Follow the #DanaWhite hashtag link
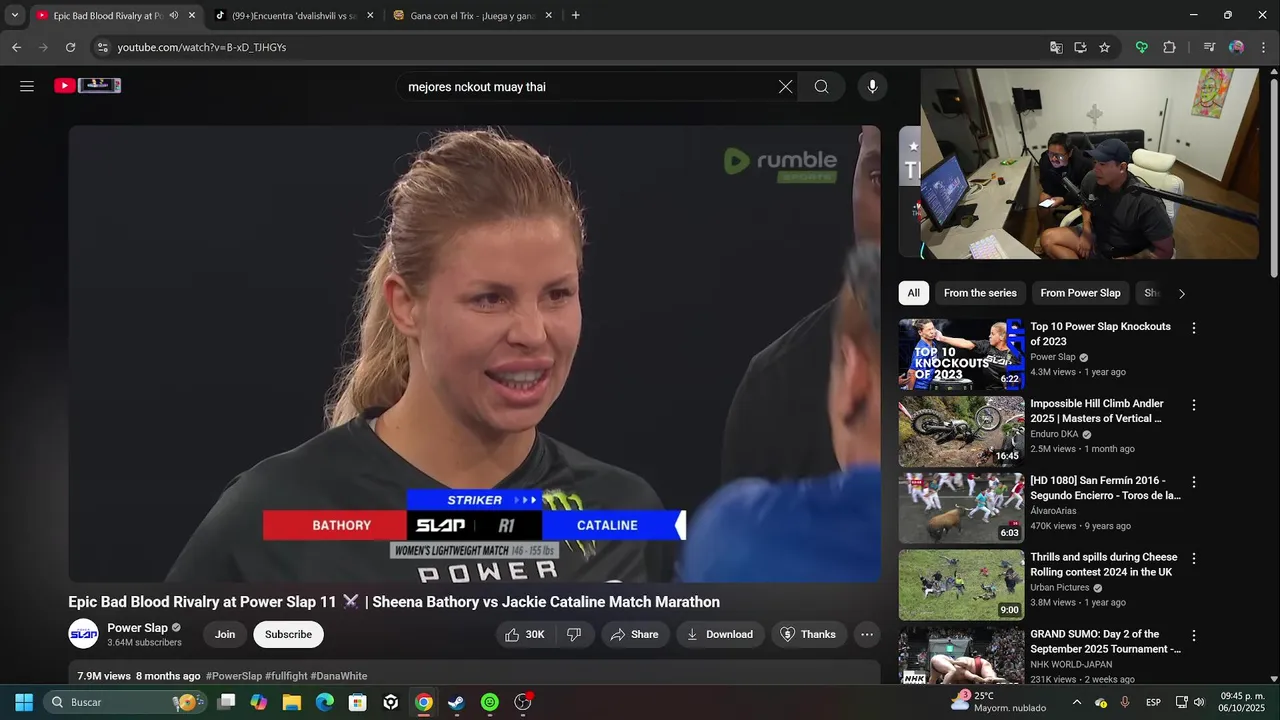Viewport: 1280px width, 720px height. (339, 676)
